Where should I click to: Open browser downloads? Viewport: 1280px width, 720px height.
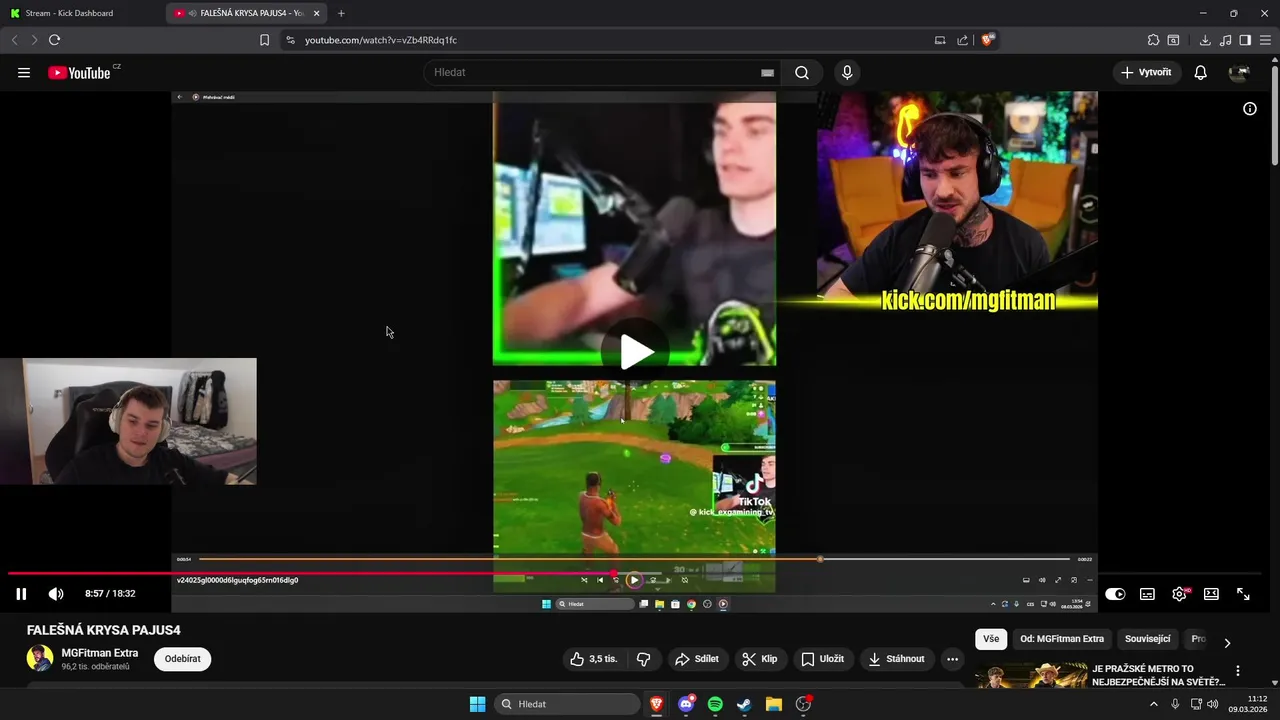pos(1205,40)
